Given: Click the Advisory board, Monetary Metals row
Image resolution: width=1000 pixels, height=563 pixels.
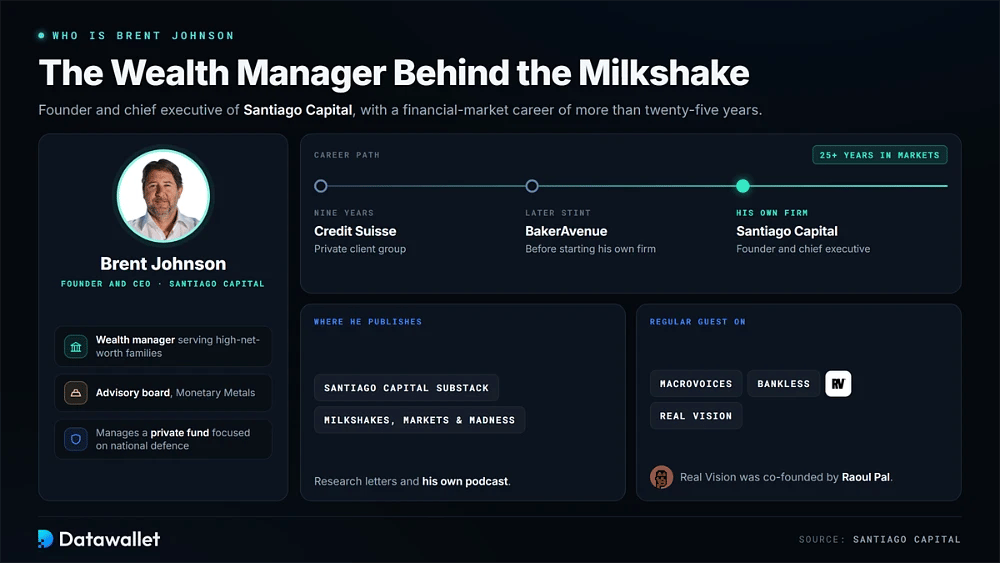Looking at the screenshot, I should [163, 393].
